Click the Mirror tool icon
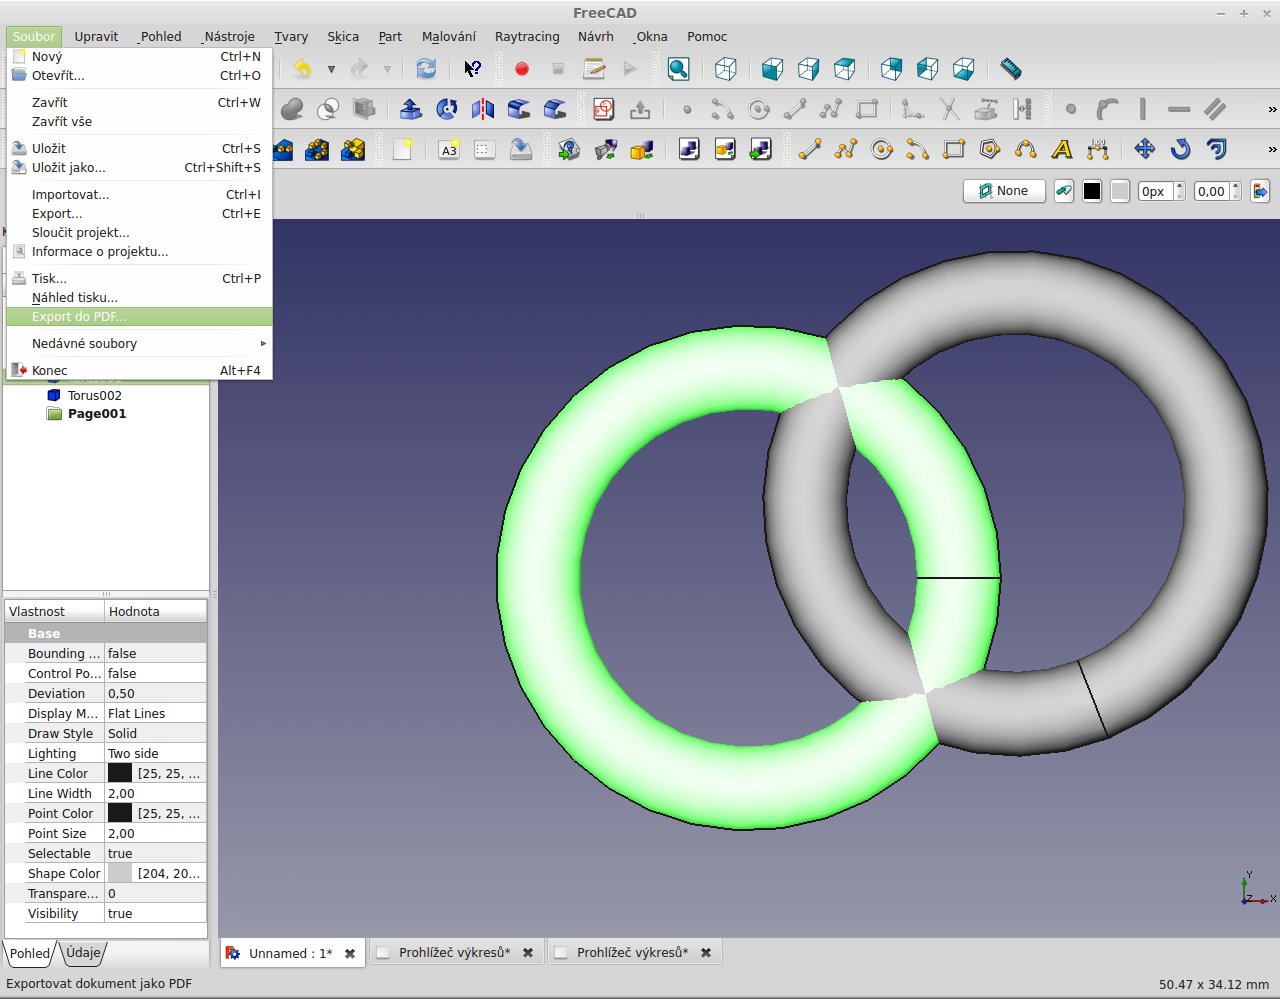The width and height of the screenshot is (1280, 999). click(x=483, y=109)
